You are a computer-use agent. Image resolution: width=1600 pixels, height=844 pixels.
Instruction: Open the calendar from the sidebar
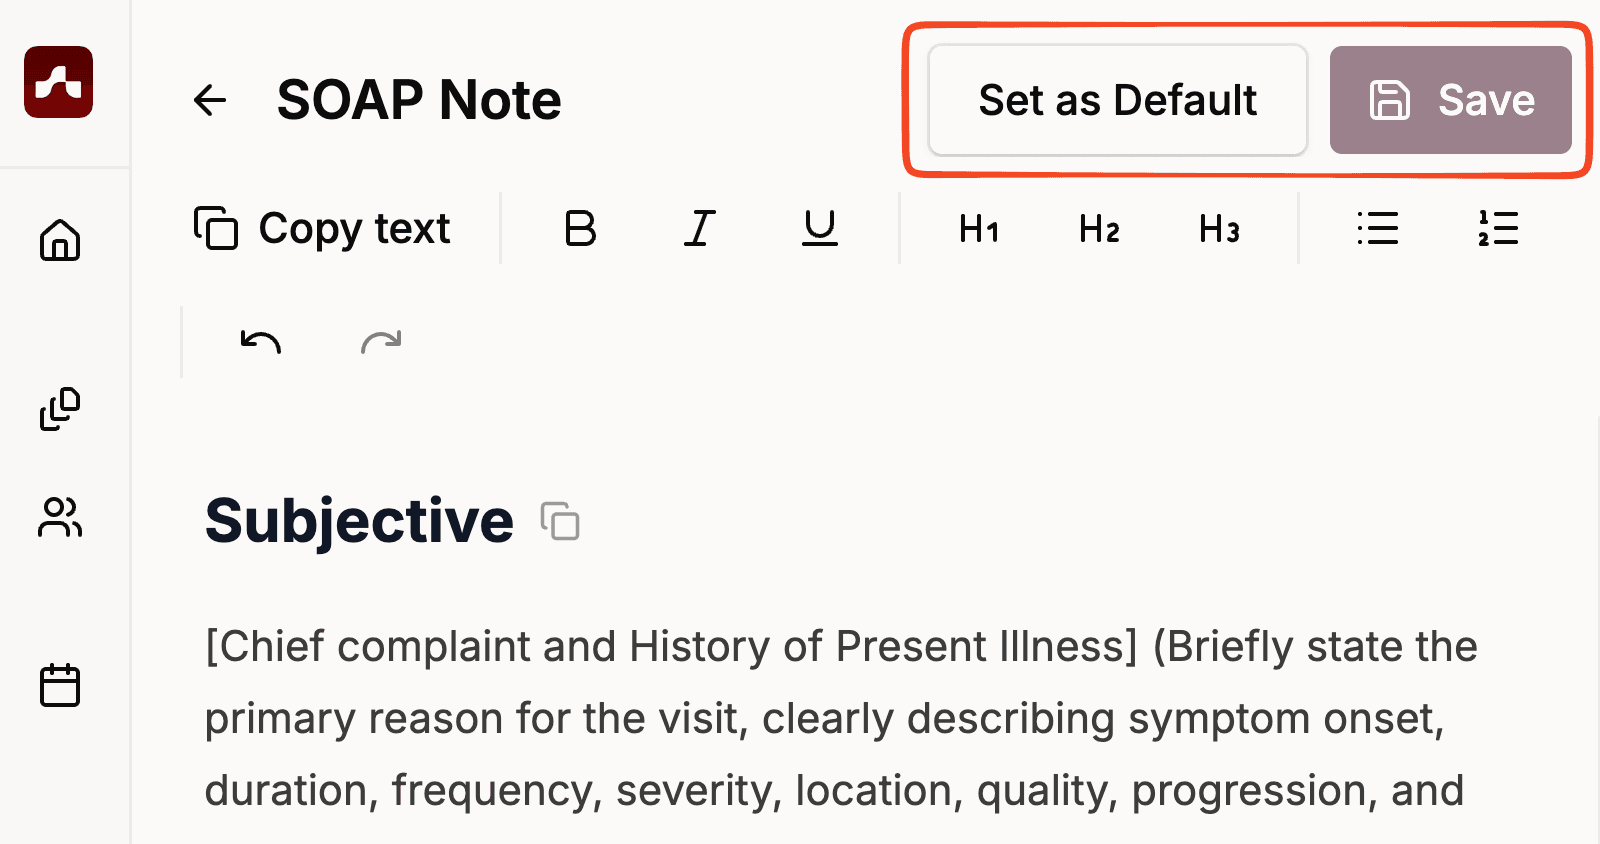click(x=60, y=686)
